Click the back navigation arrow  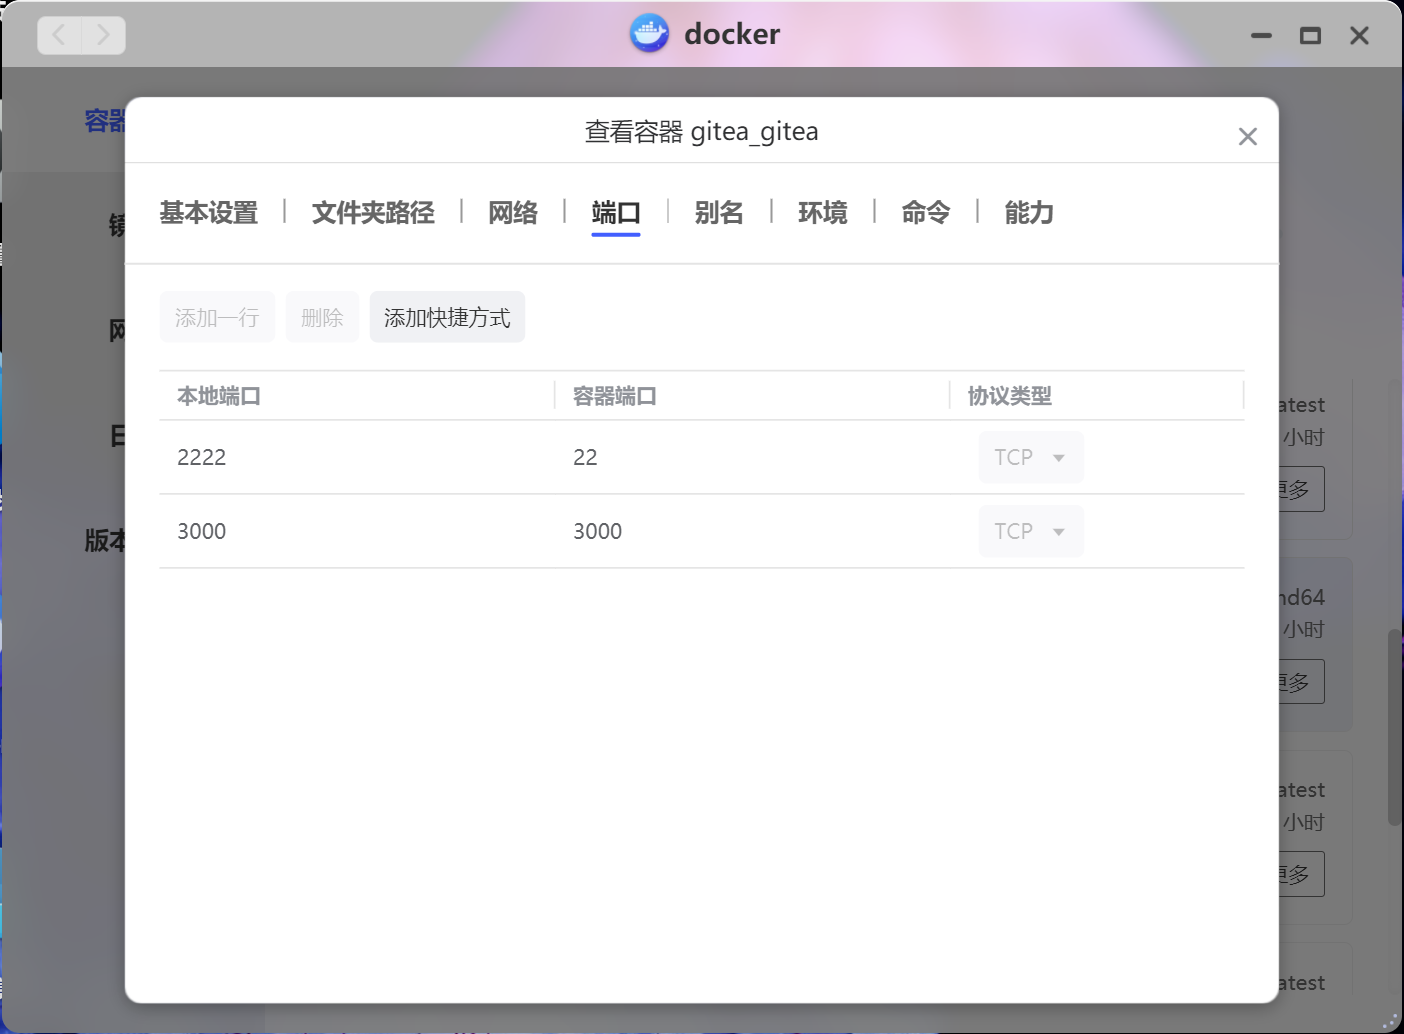[x=60, y=36]
